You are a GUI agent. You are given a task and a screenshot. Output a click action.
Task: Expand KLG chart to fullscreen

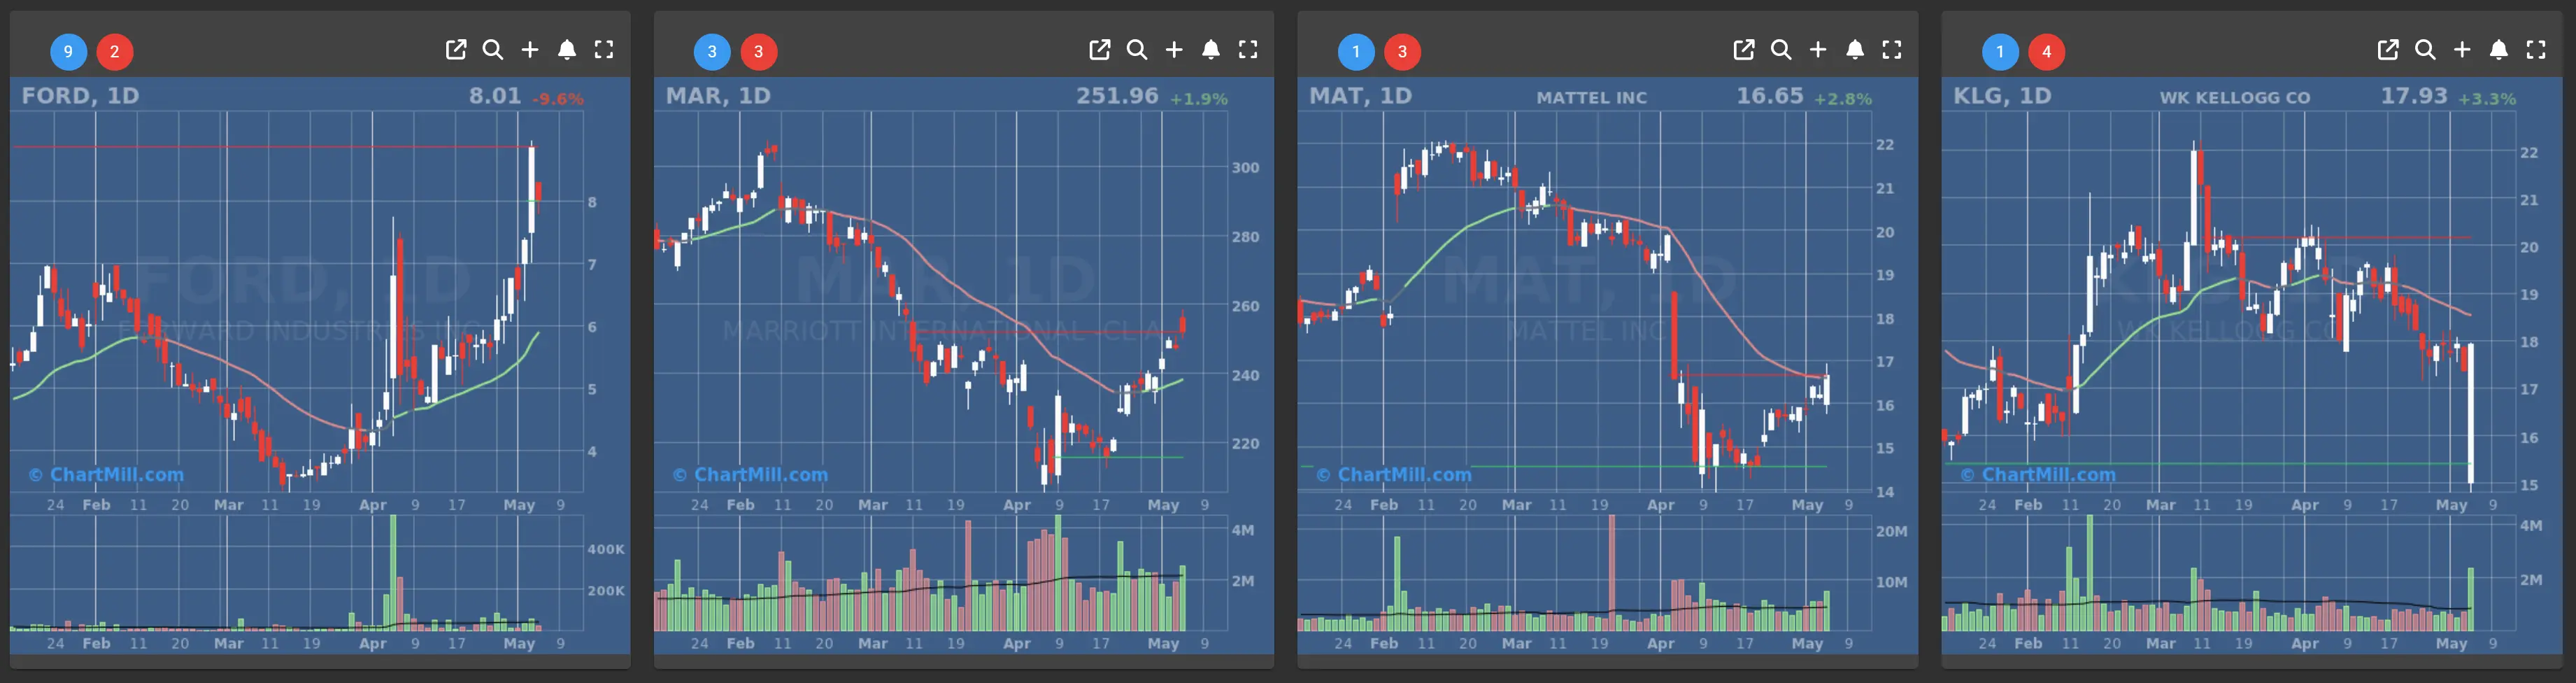click(2536, 49)
